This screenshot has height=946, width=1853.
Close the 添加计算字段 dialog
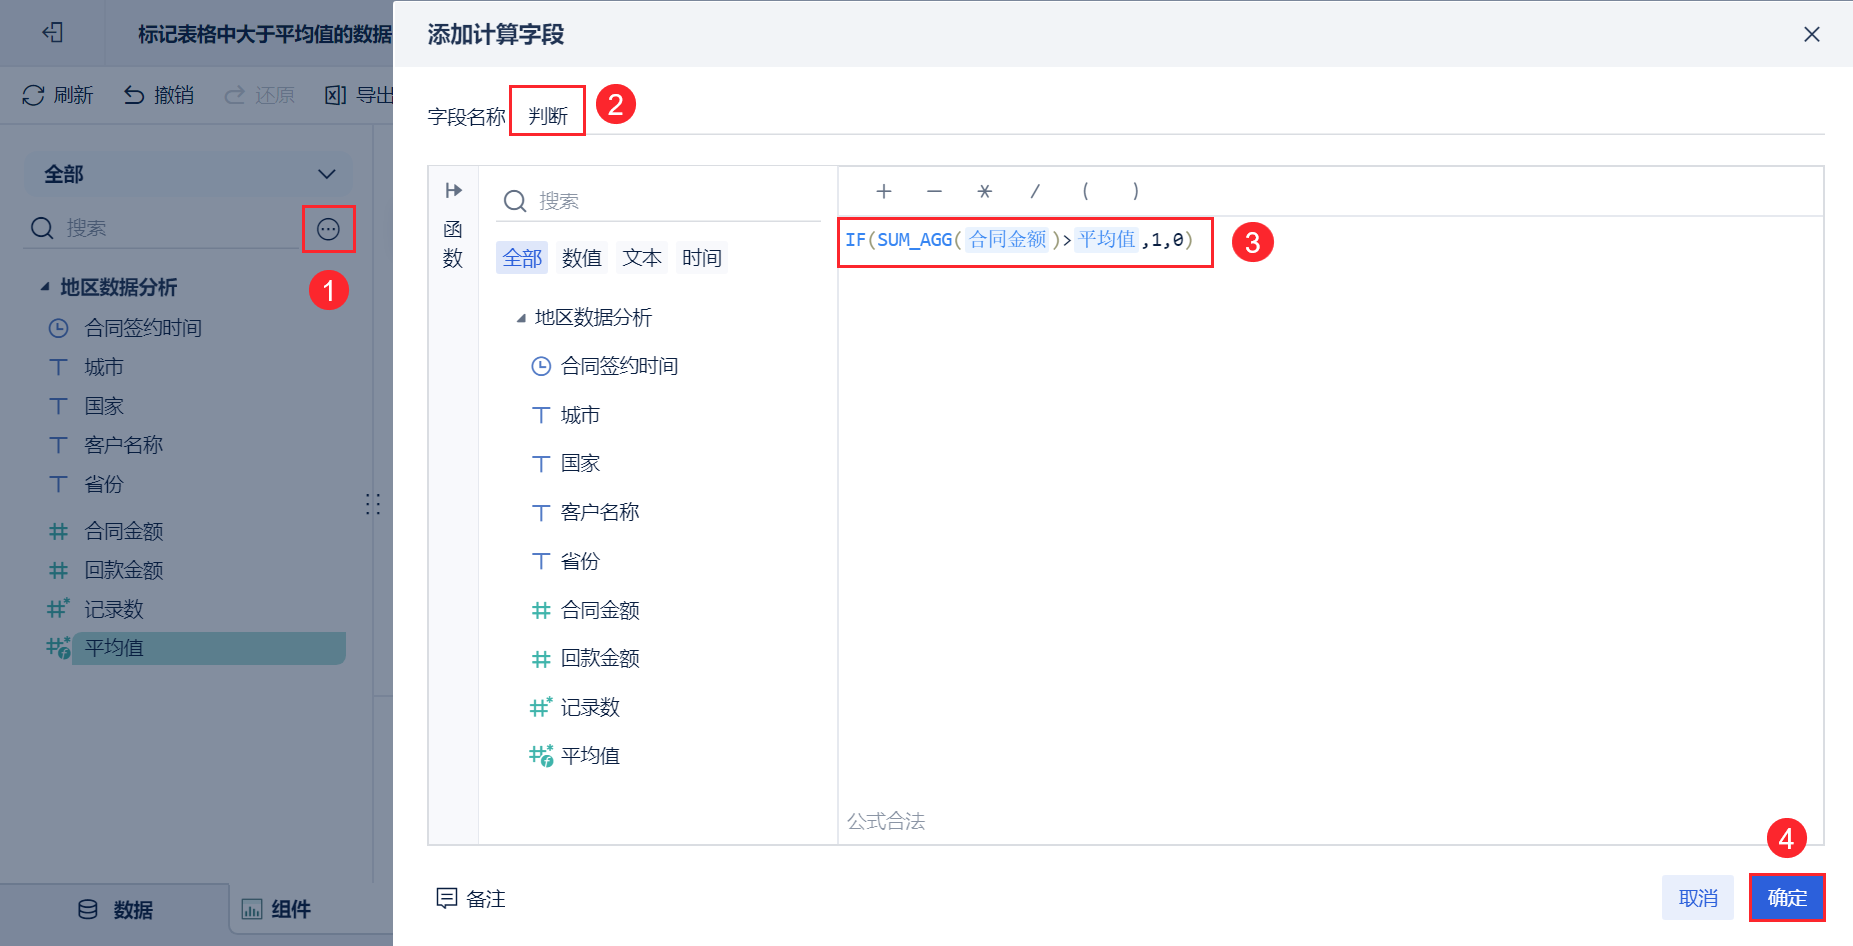click(1811, 34)
